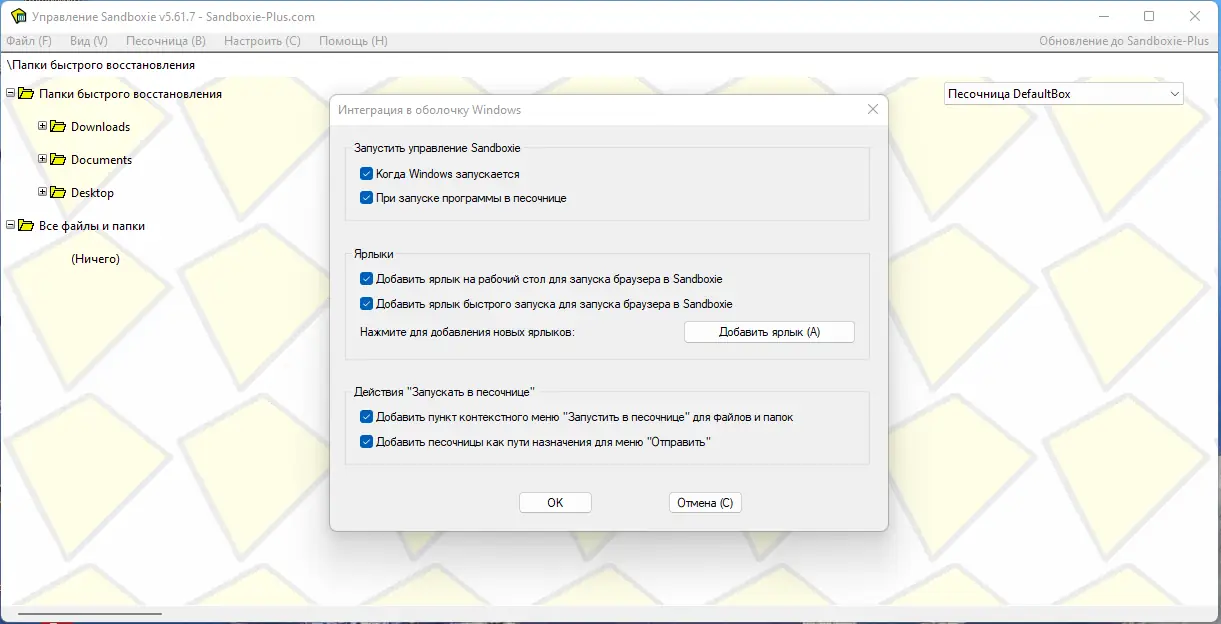1221x624 pixels.
Task: Expand the Documents tree node
Action: point(43,159)
